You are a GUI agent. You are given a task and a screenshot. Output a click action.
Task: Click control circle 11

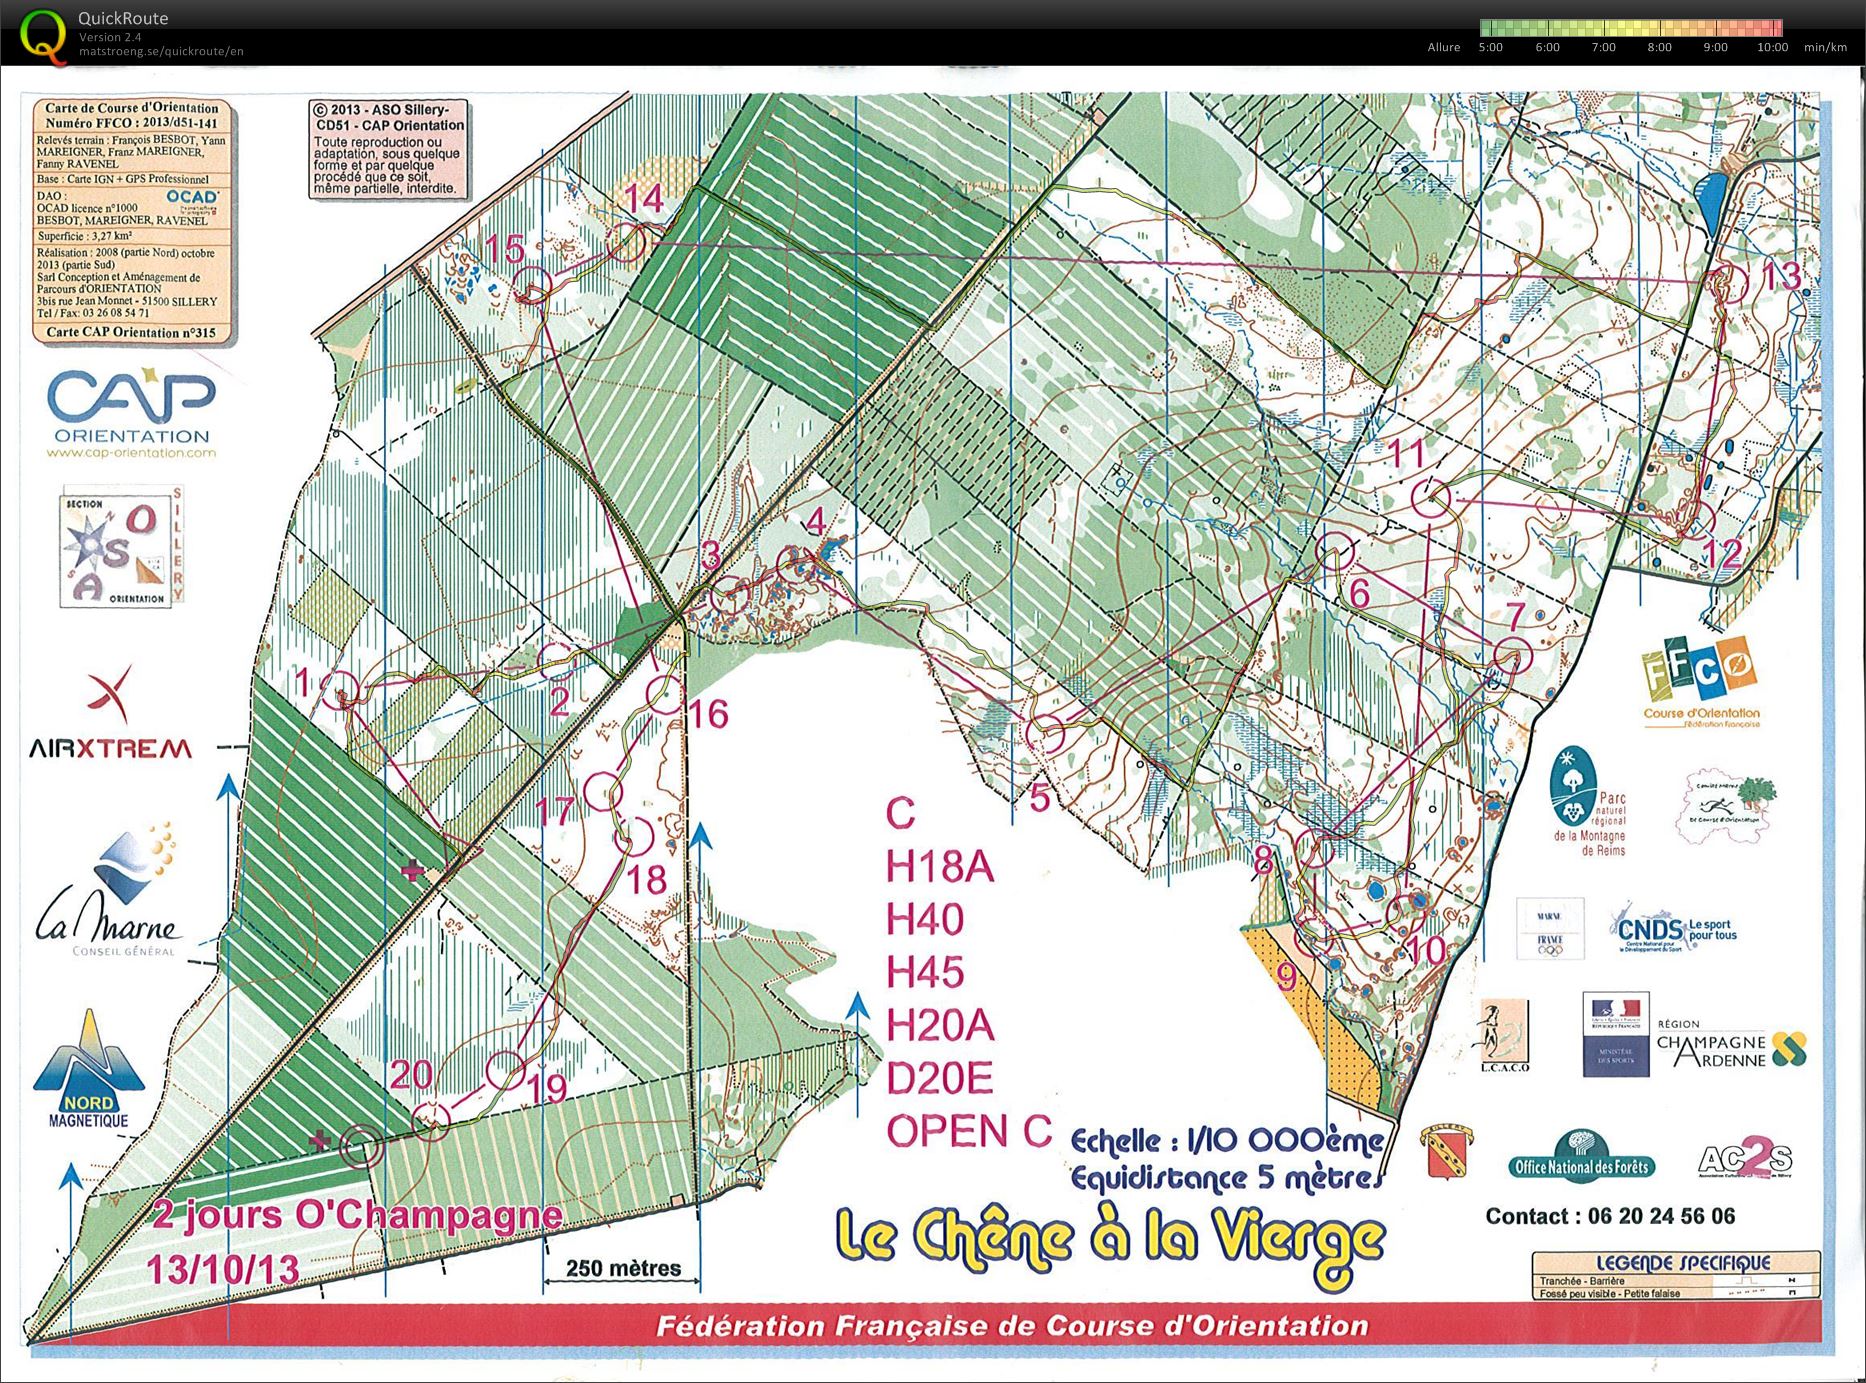1431,497
